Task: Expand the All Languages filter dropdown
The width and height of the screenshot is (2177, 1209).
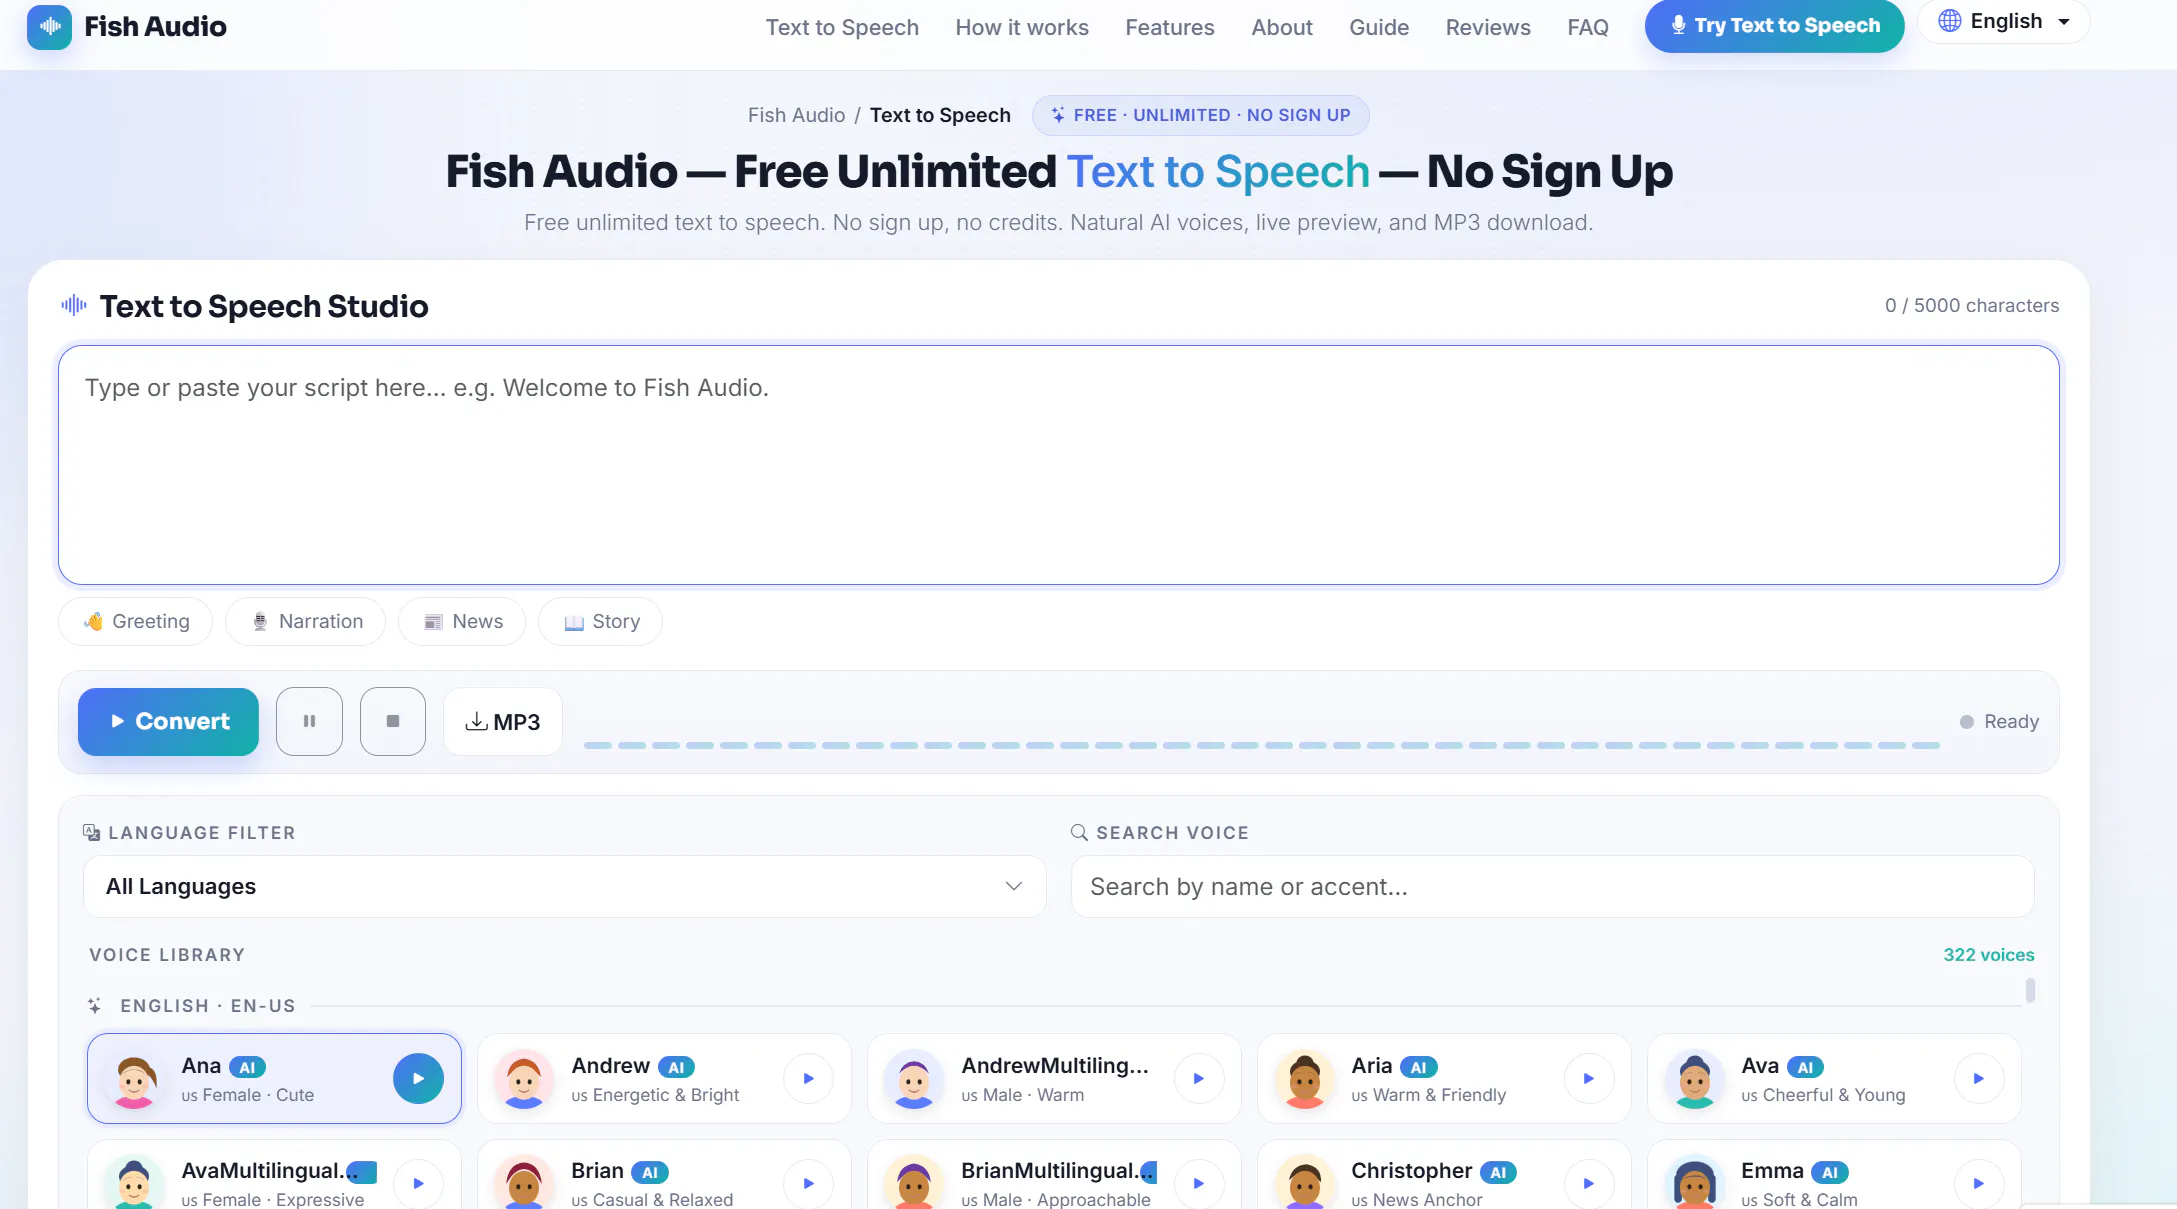Action: (x=564, y=886)
